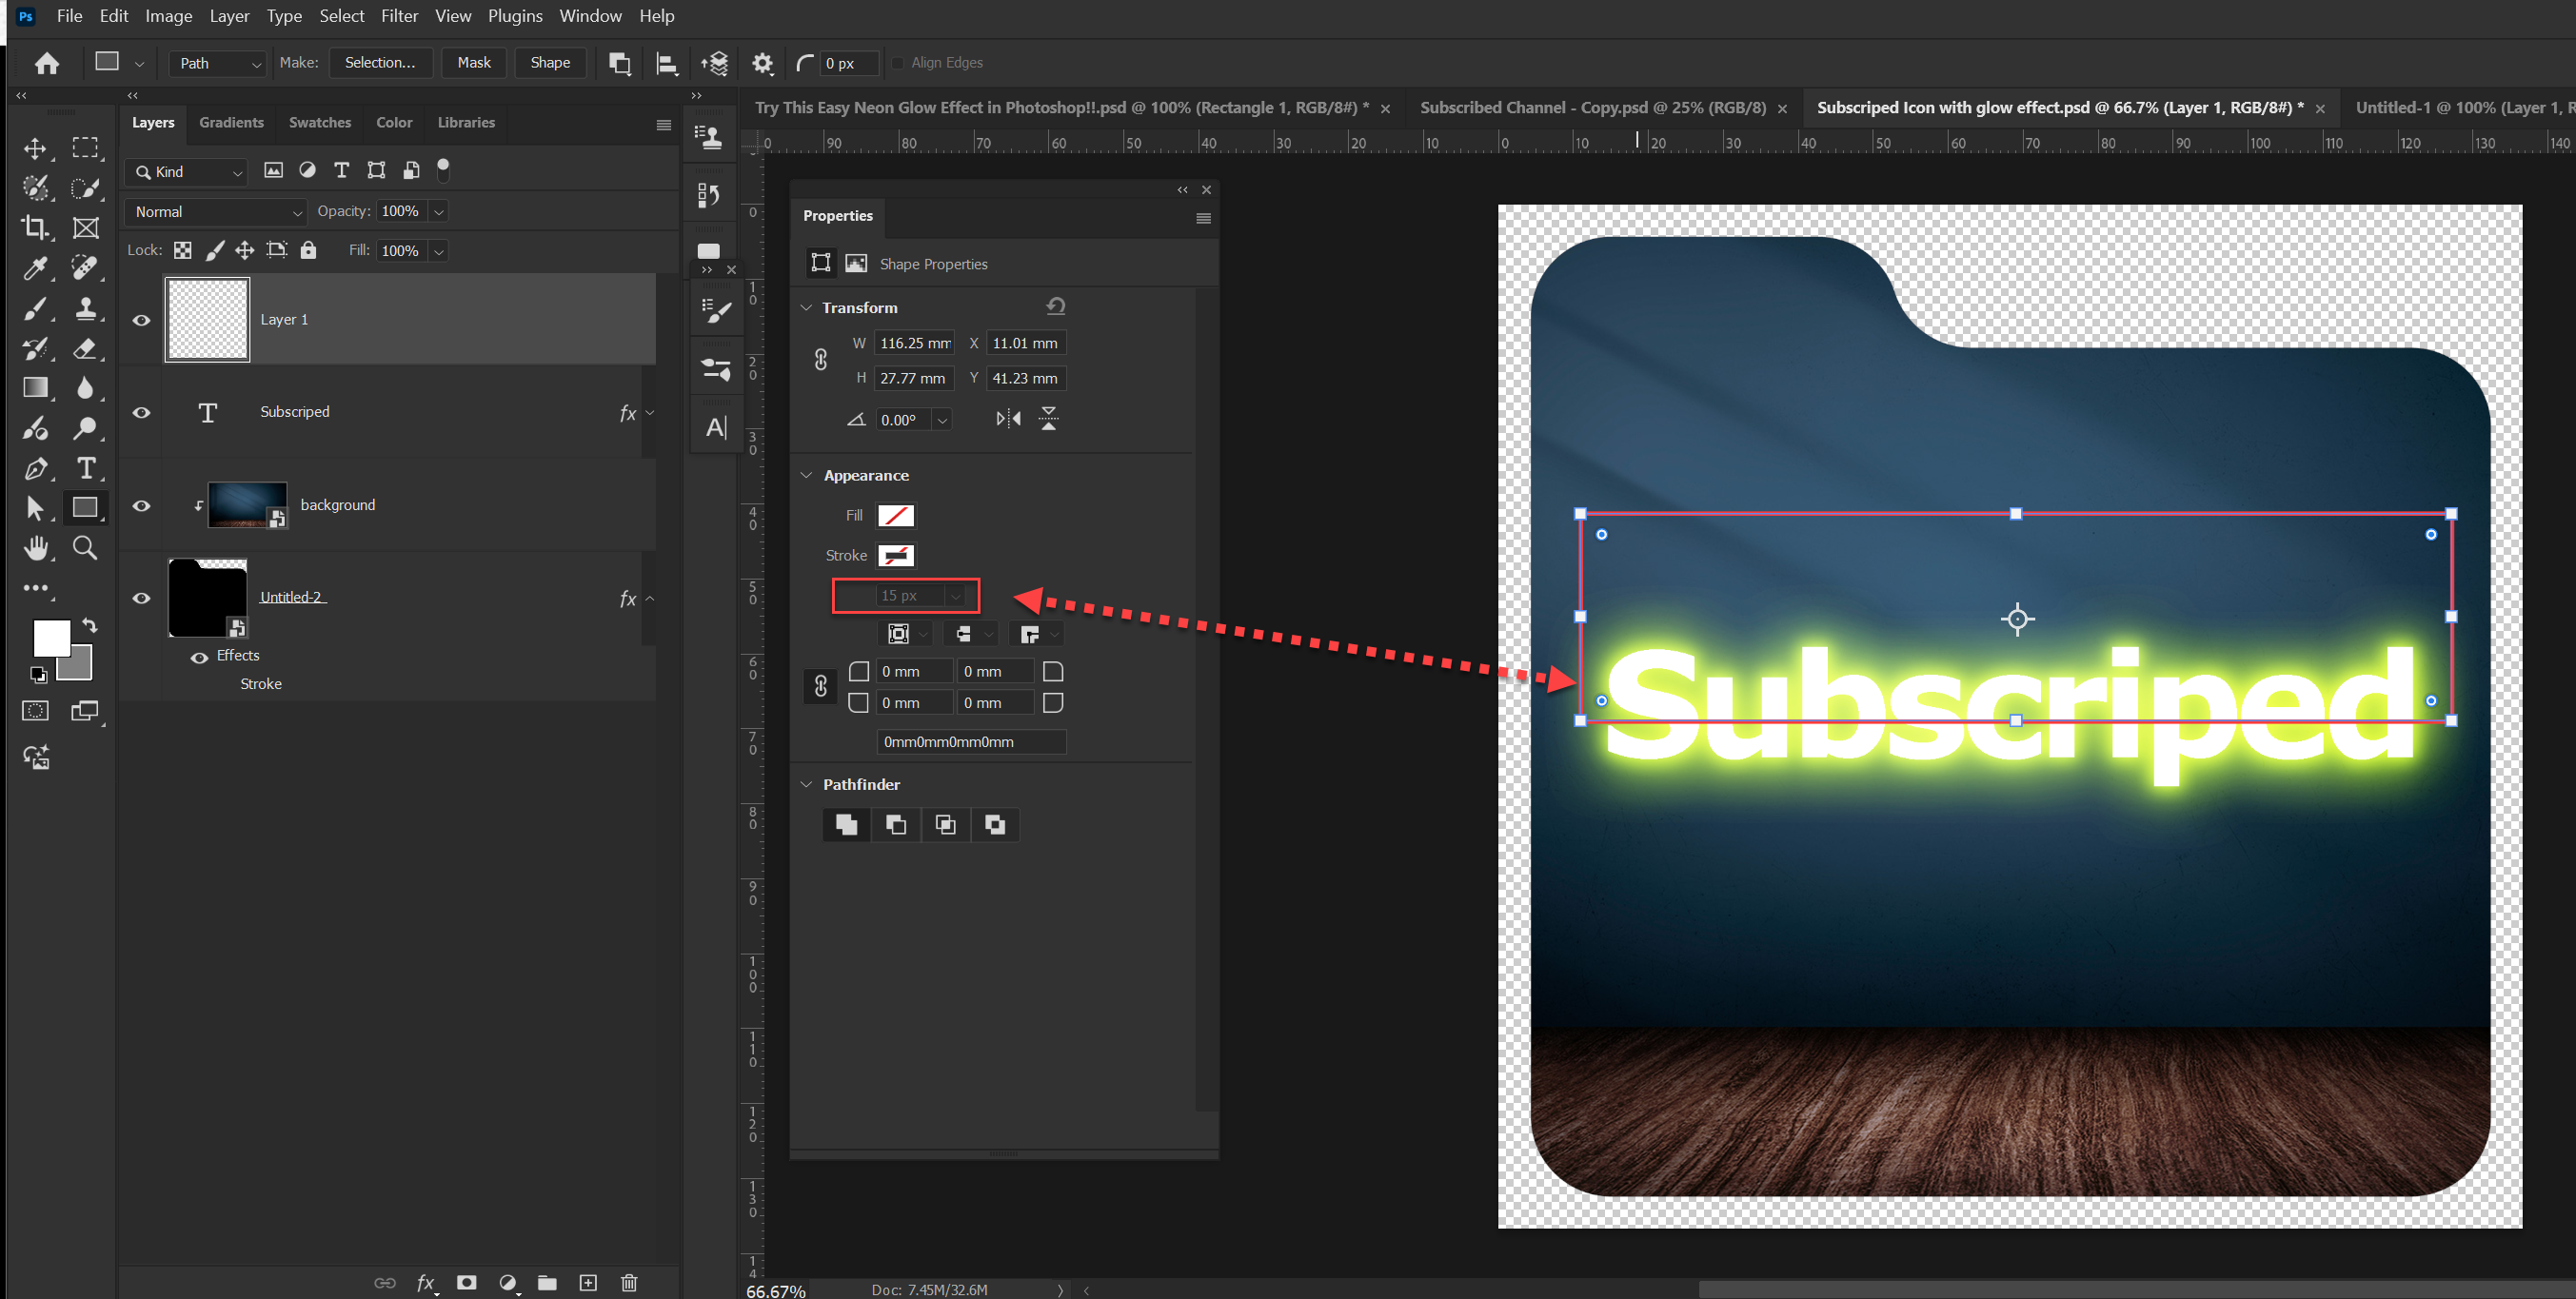Click the Delete layer trash icon
This screenshot has height=1299, width=2576.
click(x=629, y=1282)
